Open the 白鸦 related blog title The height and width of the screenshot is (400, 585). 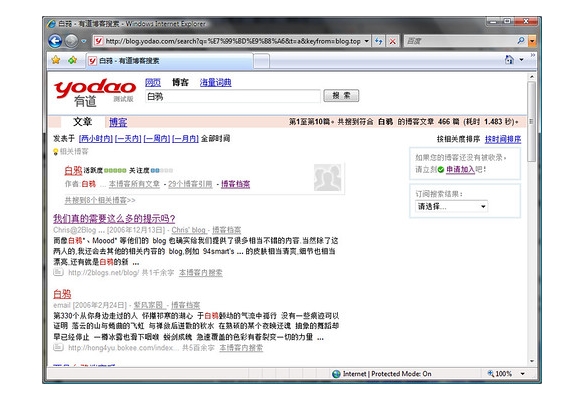pyautogui.click(x=73, y=171)
